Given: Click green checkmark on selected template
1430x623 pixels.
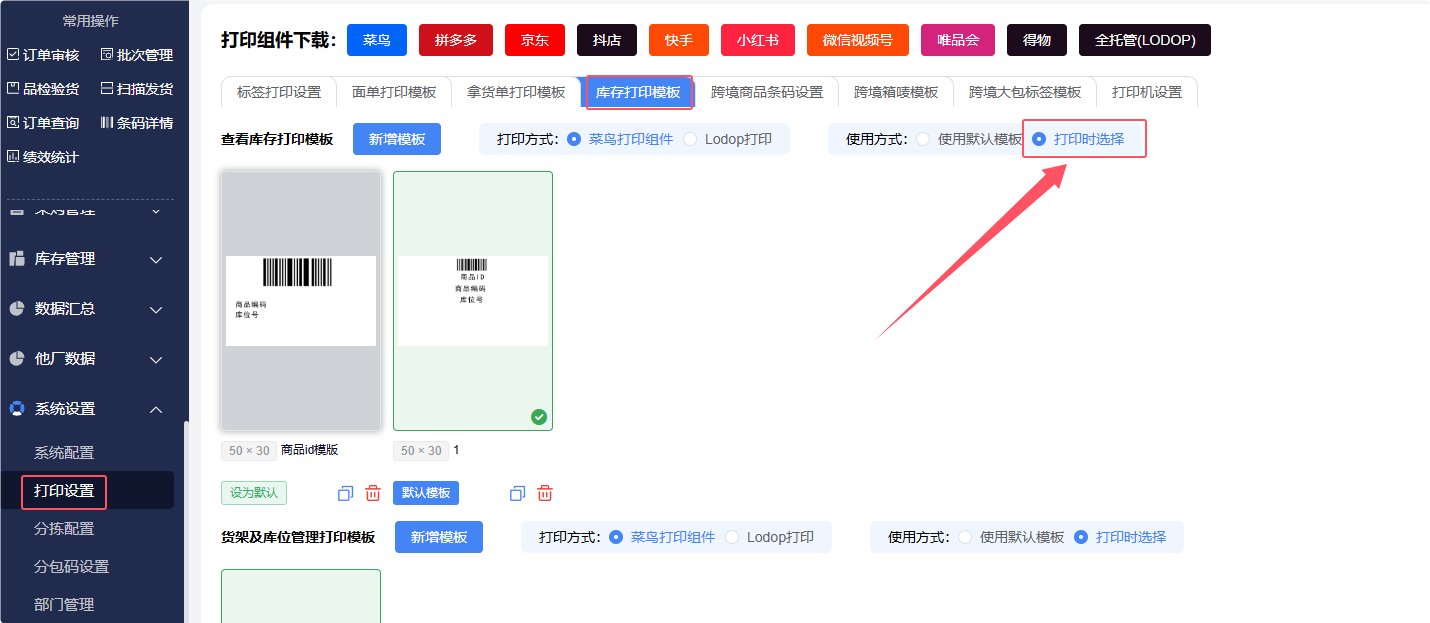Looking at the screenshot, I should click(539, 417).
